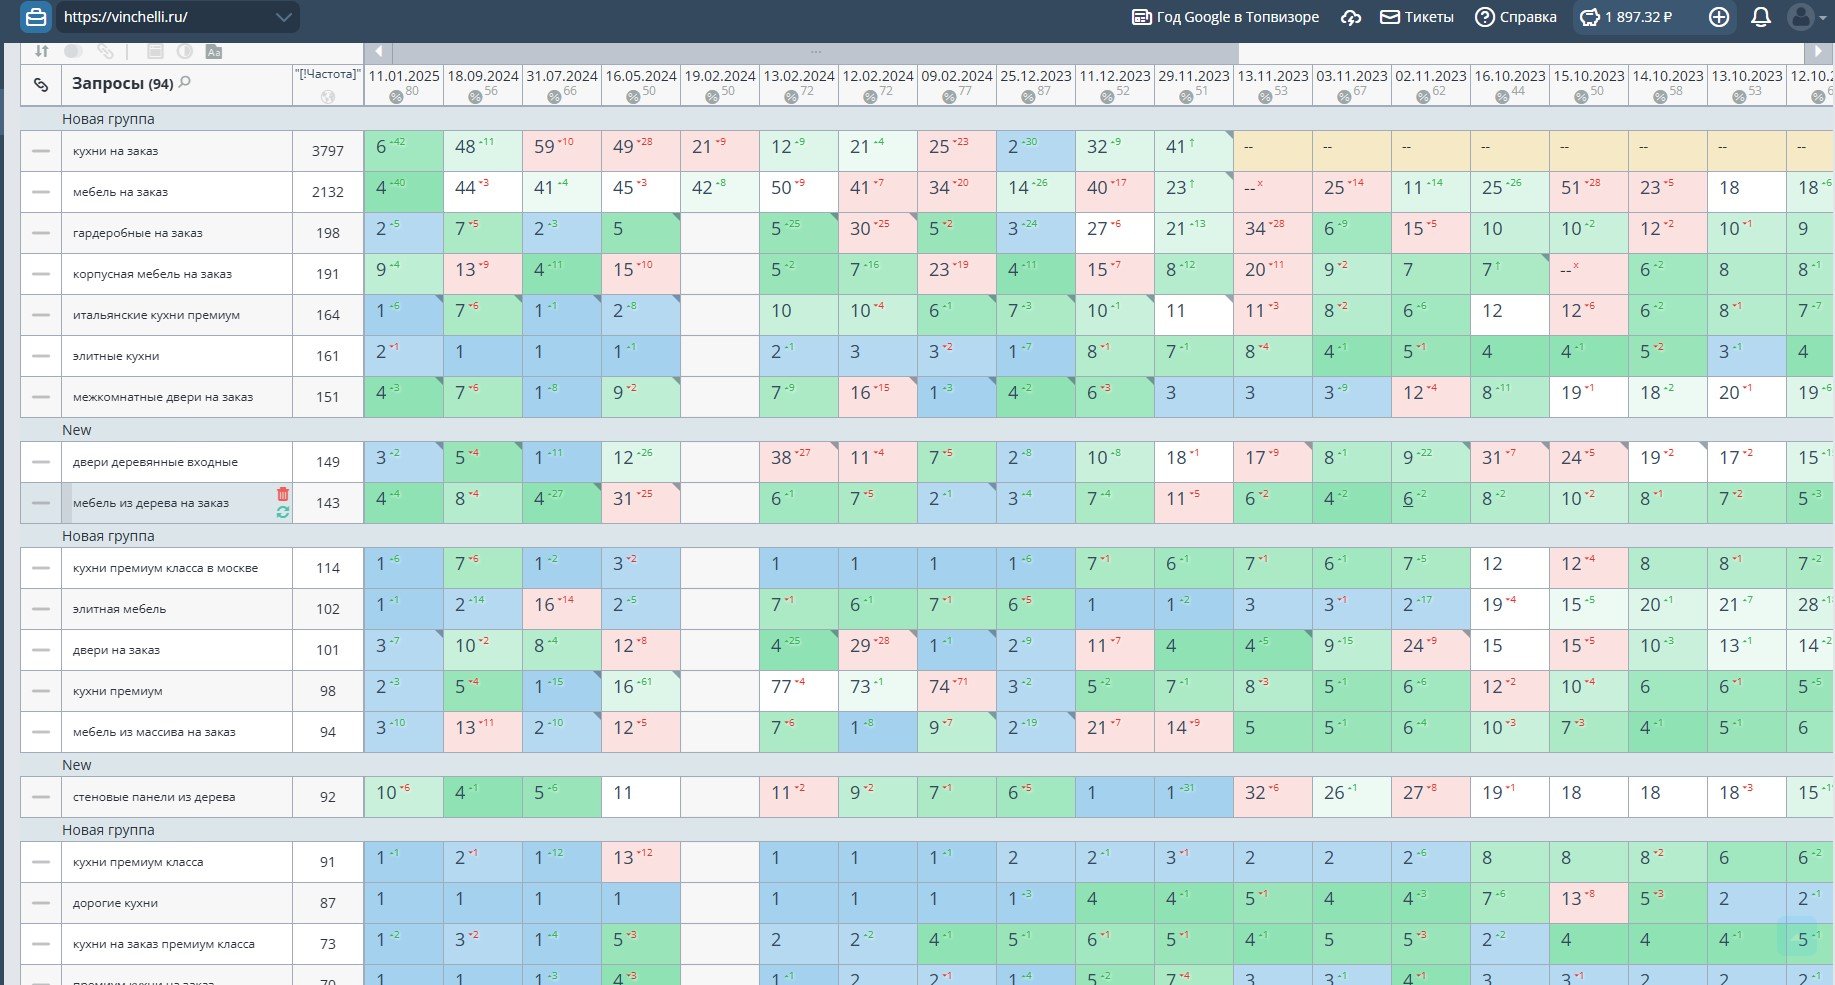Toggle the switch in the table toolbar
Viewport: 1835px width, 985px height.
point(73,51)
